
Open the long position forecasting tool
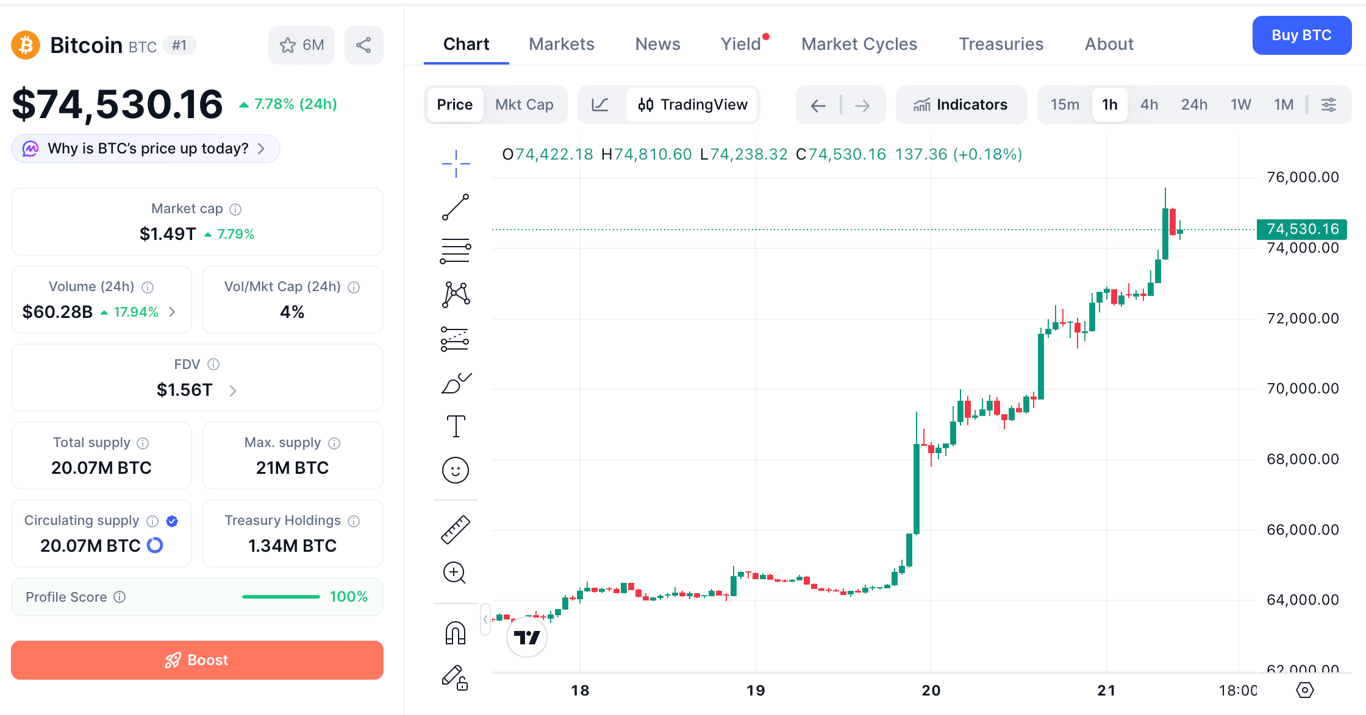(x=456, y=339)
